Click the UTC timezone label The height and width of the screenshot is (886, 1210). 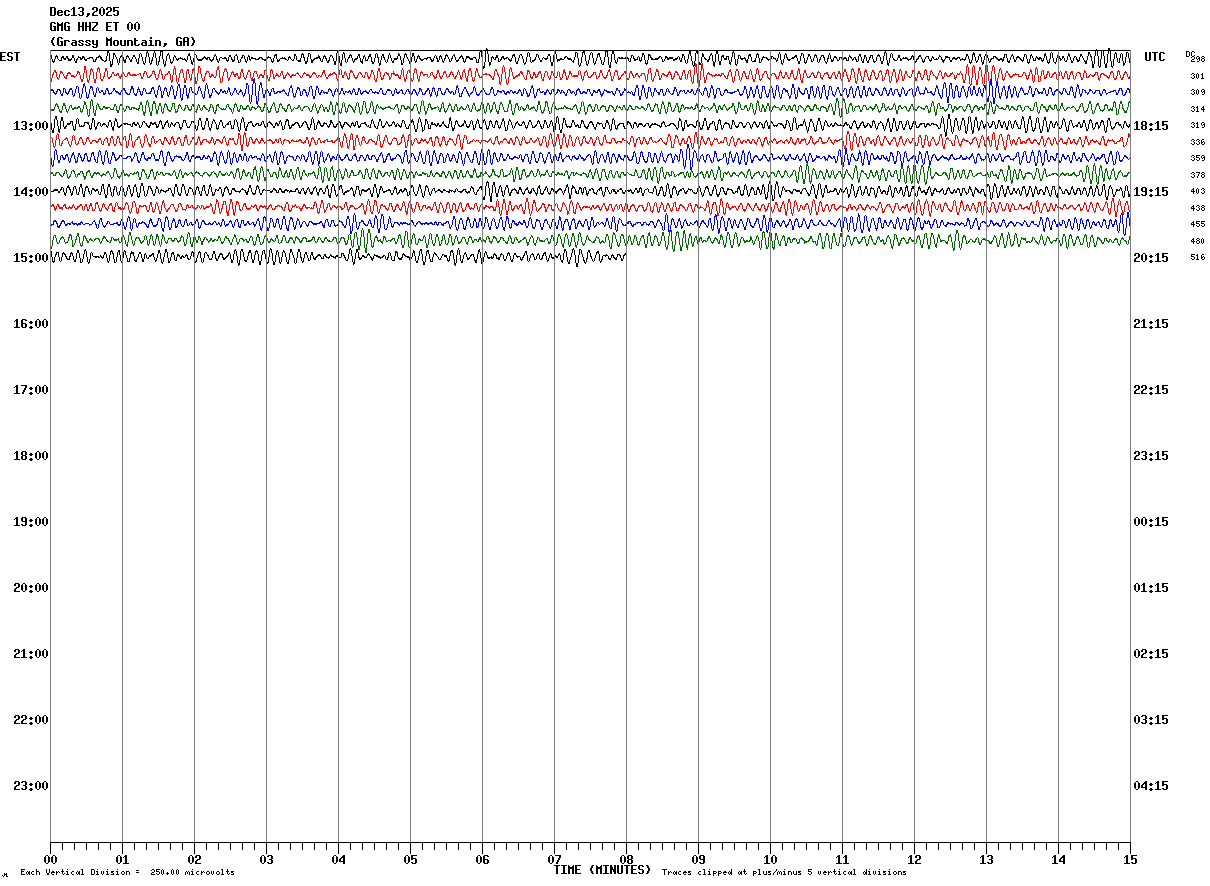click(x=1155, y=57)
